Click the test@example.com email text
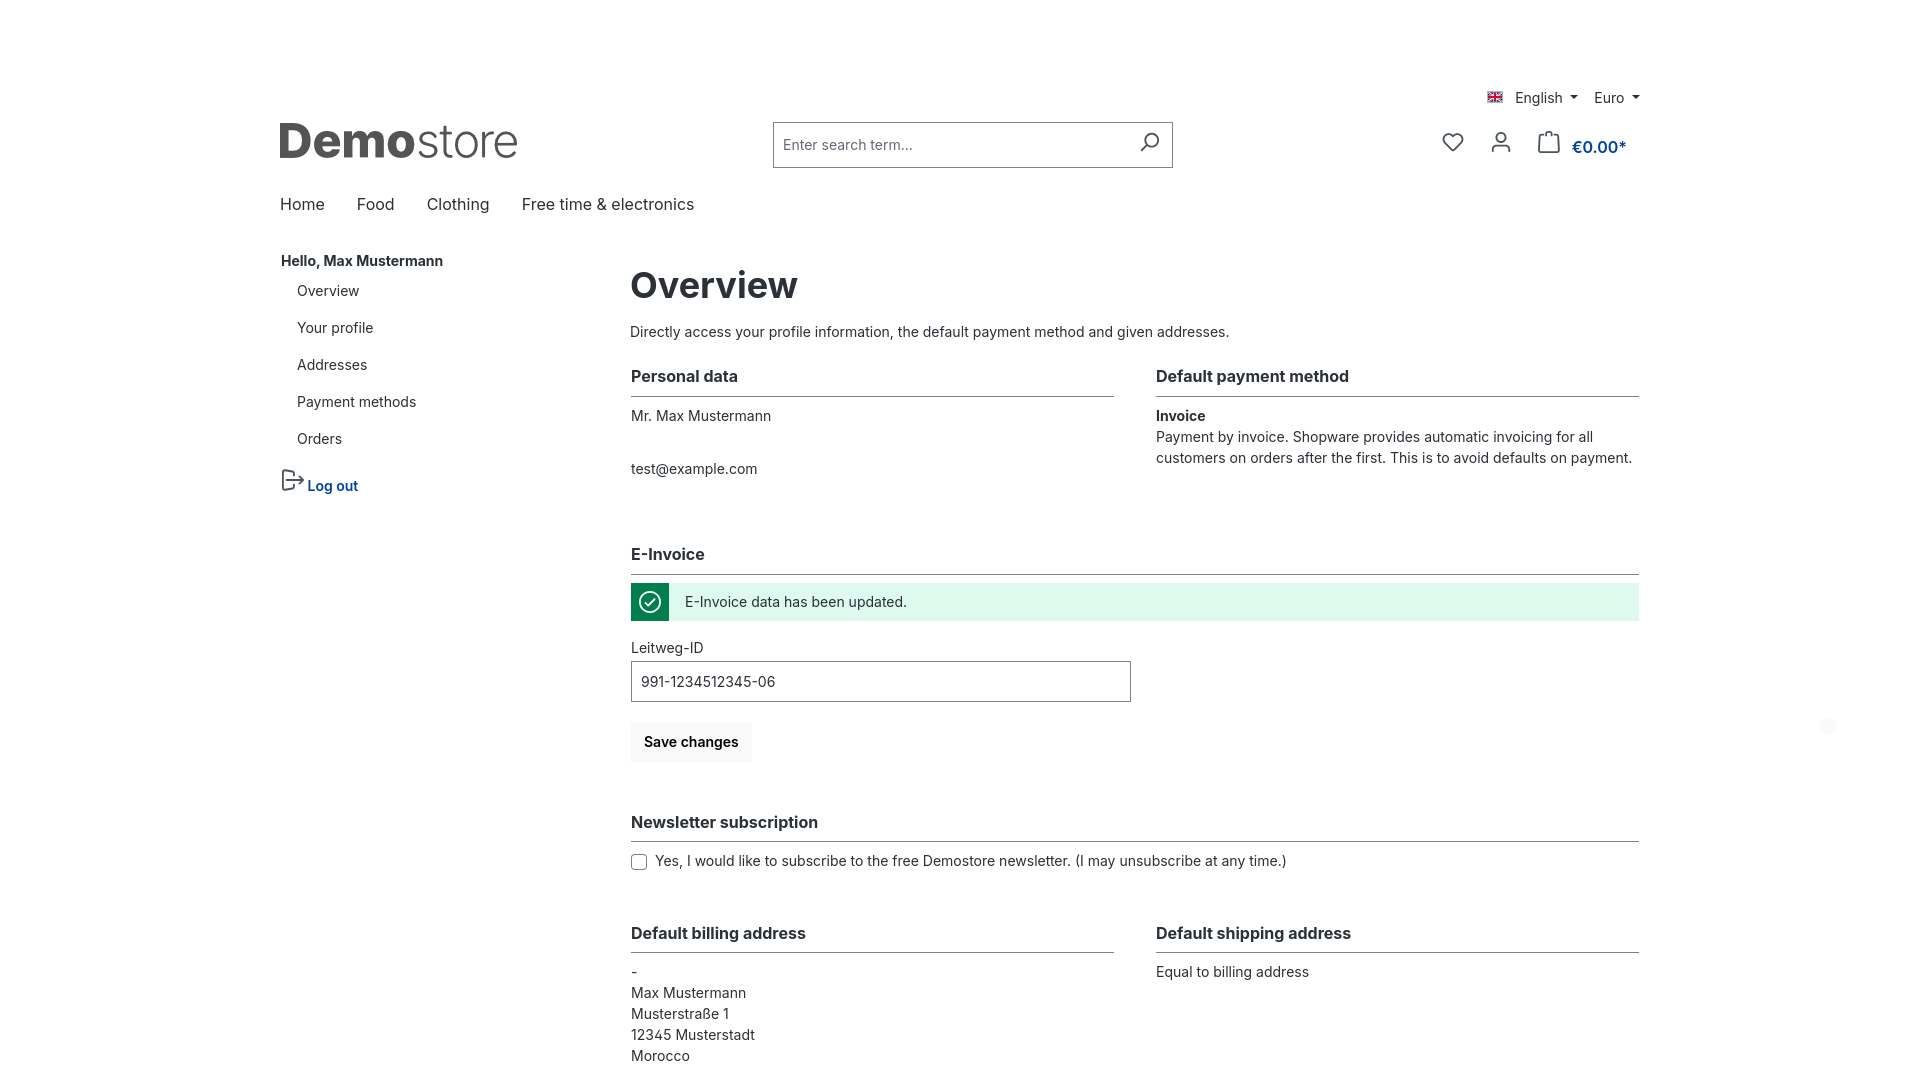Image resolution: width=1920 pixels, height=1080 pixels. pyautogui.click(x=694, y=469)
